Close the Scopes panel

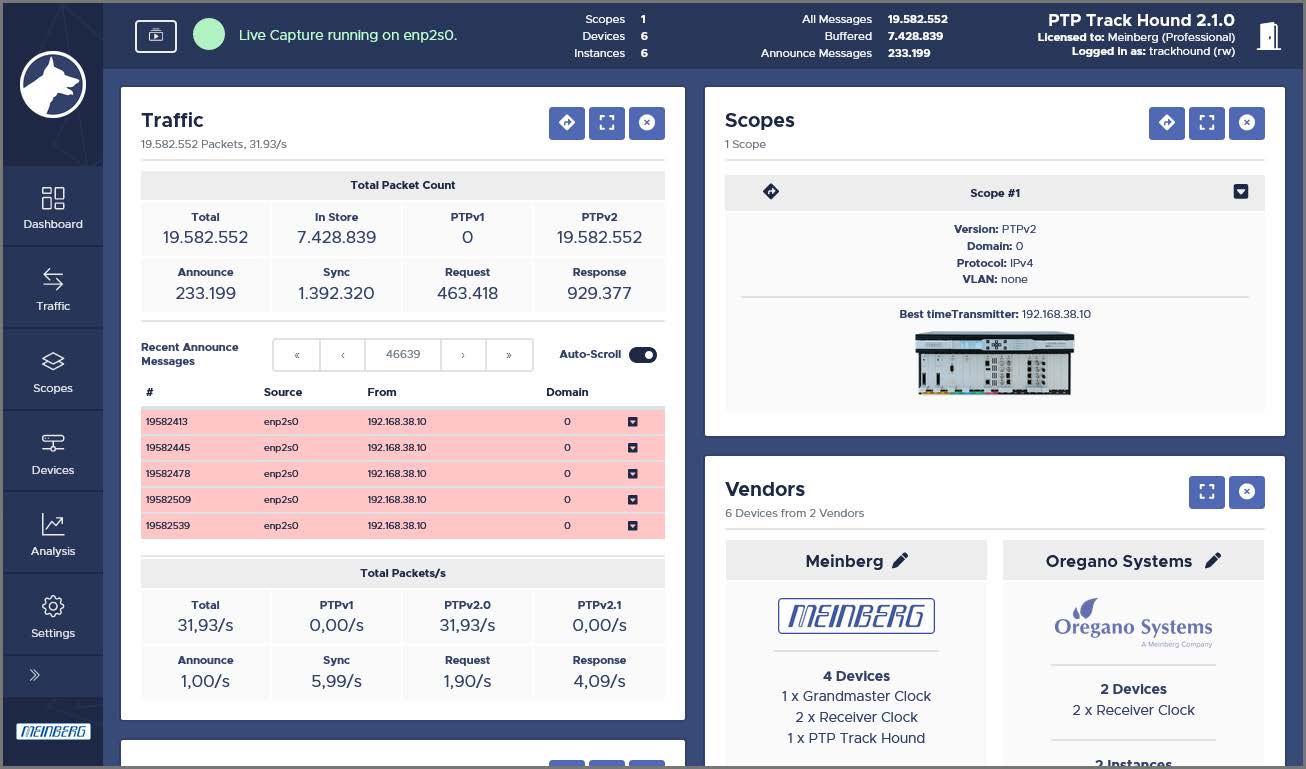pyautogui.click(x=1247, y=123)
